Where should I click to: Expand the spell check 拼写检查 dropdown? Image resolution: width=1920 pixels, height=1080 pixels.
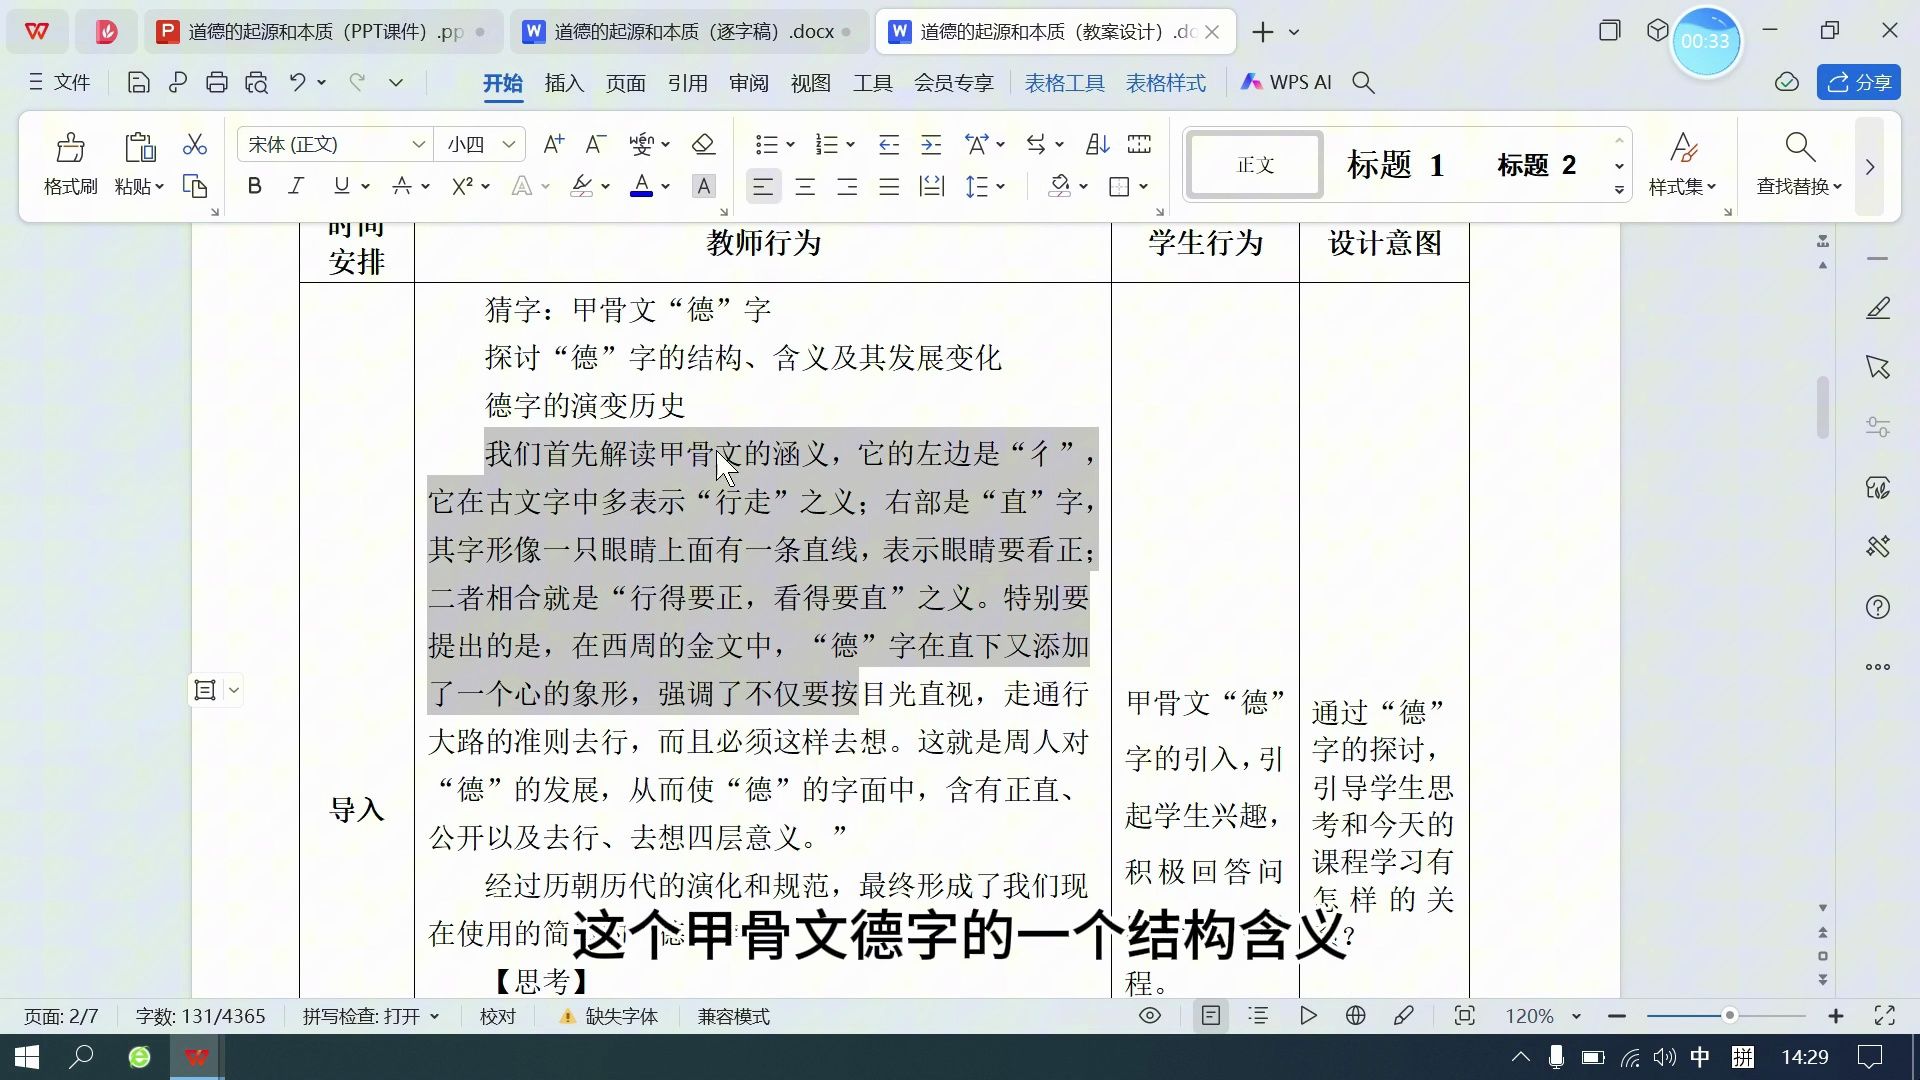434,1016
